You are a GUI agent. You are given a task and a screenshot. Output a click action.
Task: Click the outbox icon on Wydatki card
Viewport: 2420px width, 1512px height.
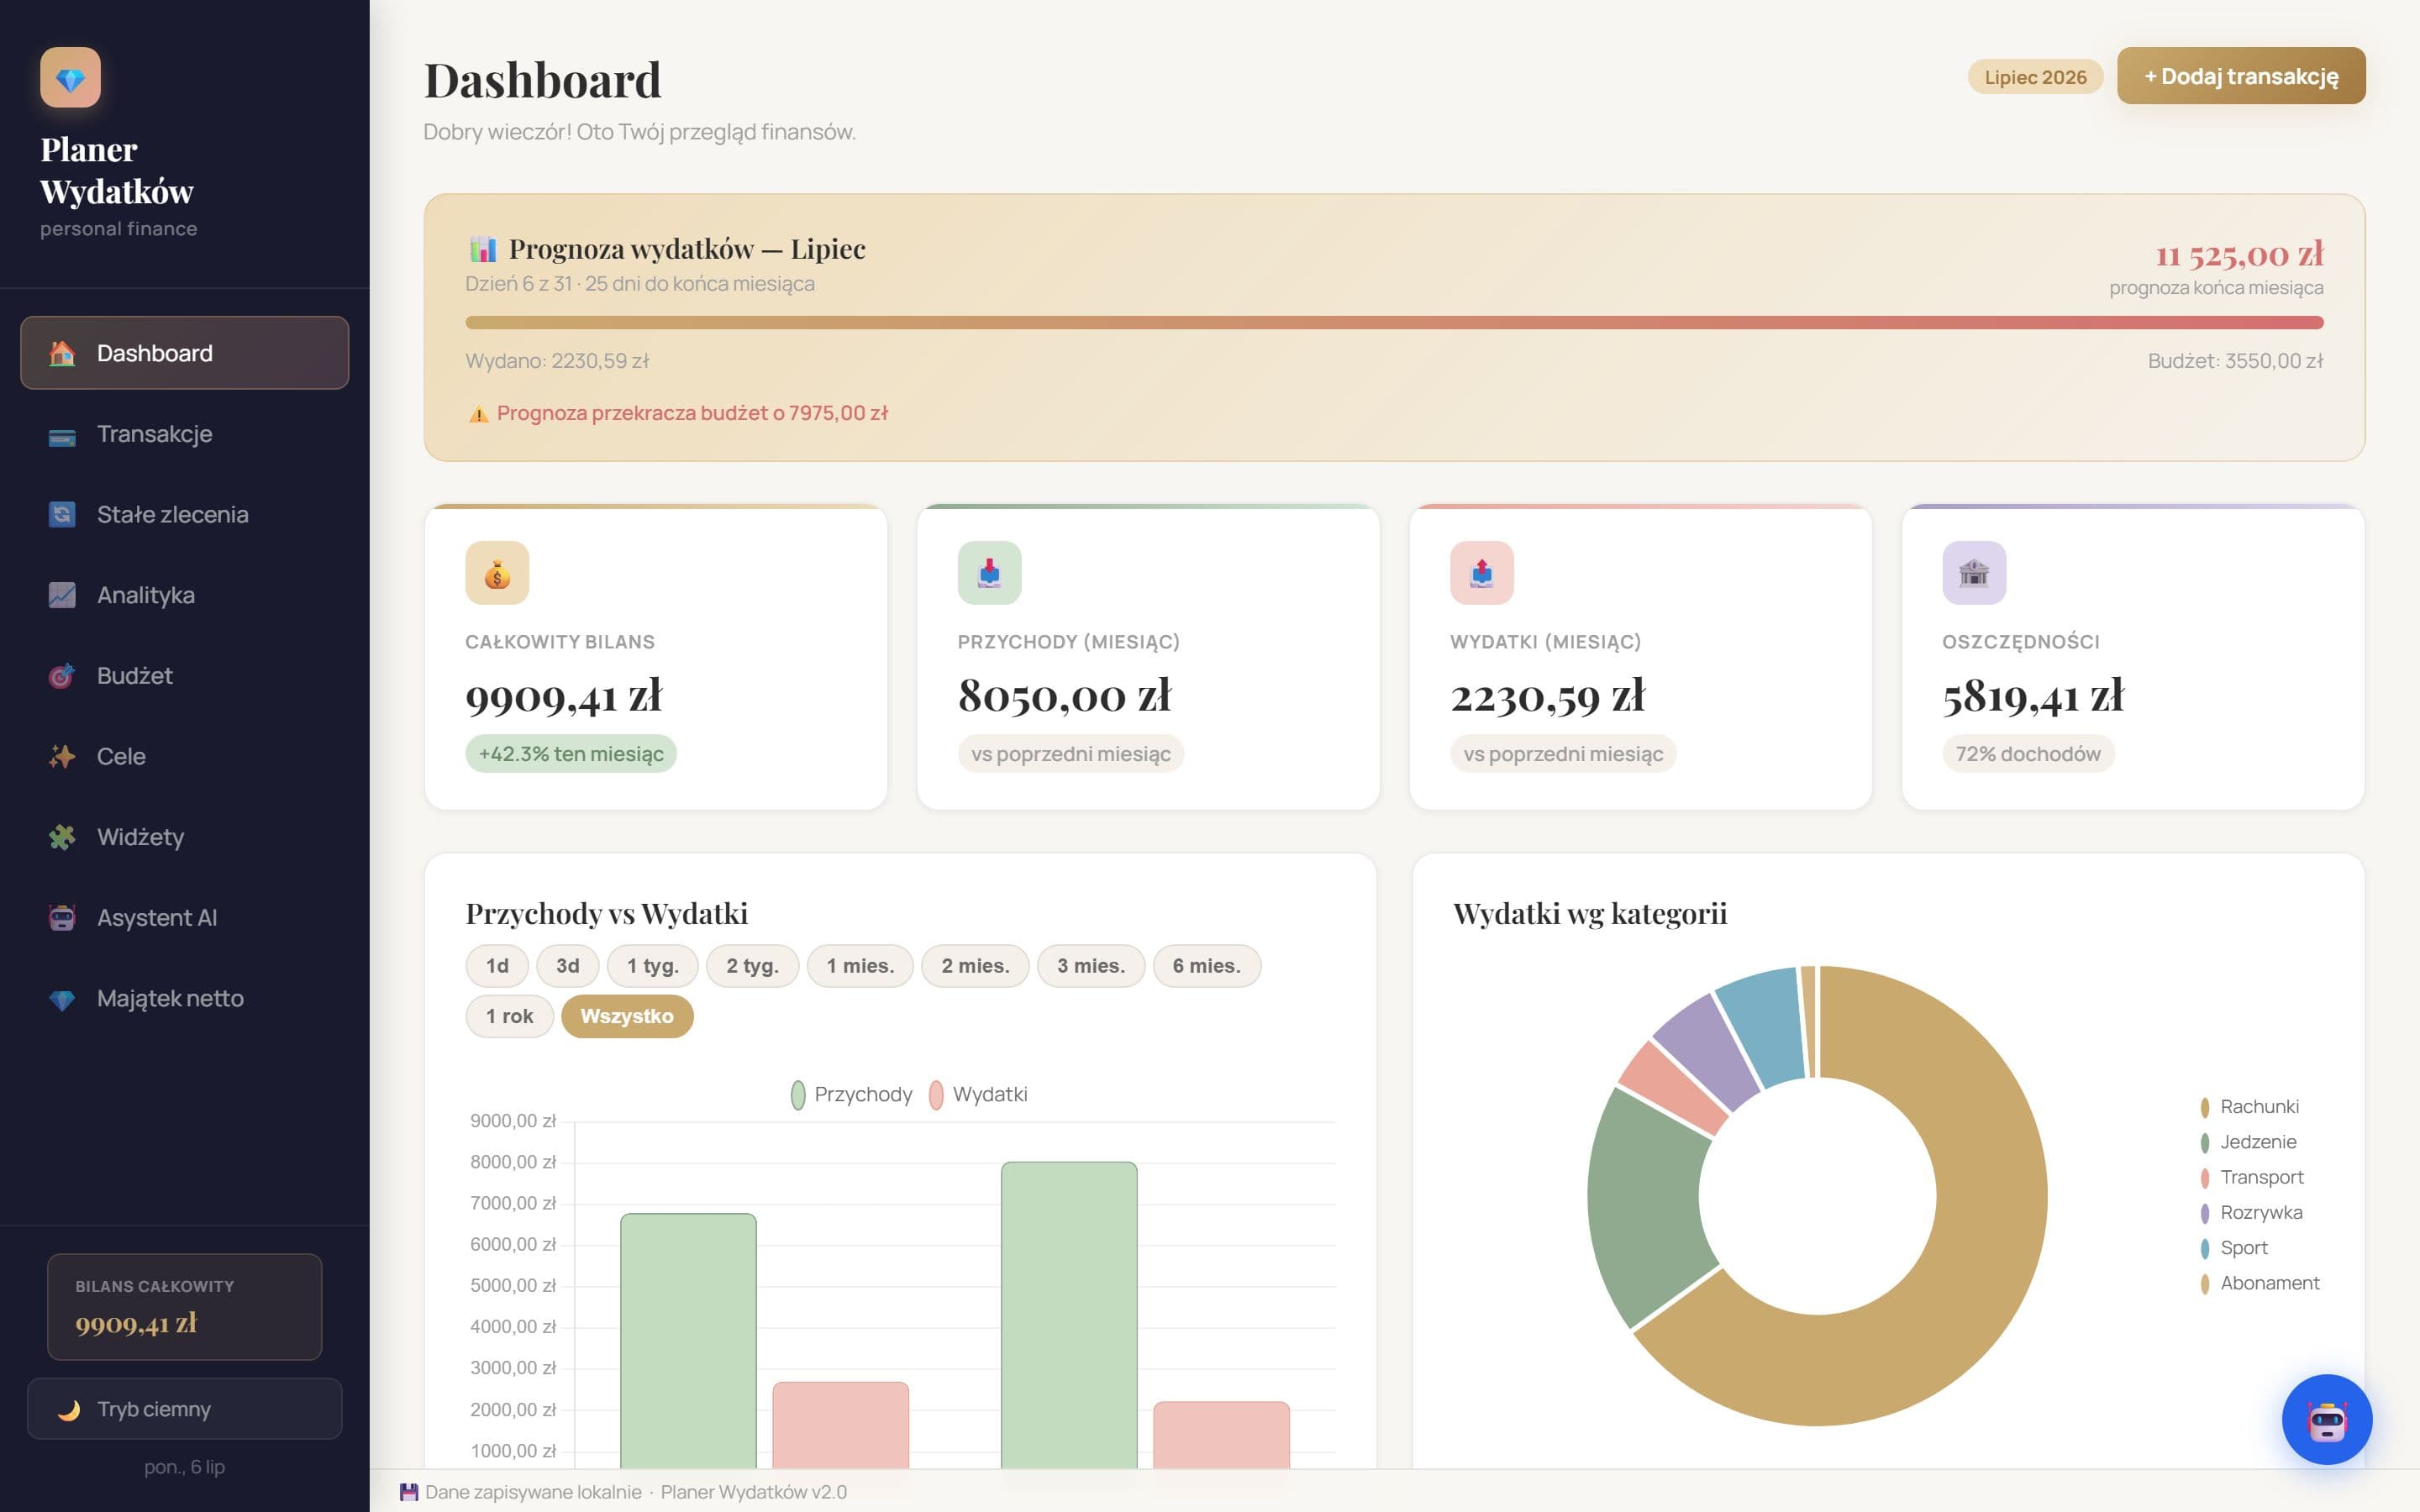tap(1482, 573)
